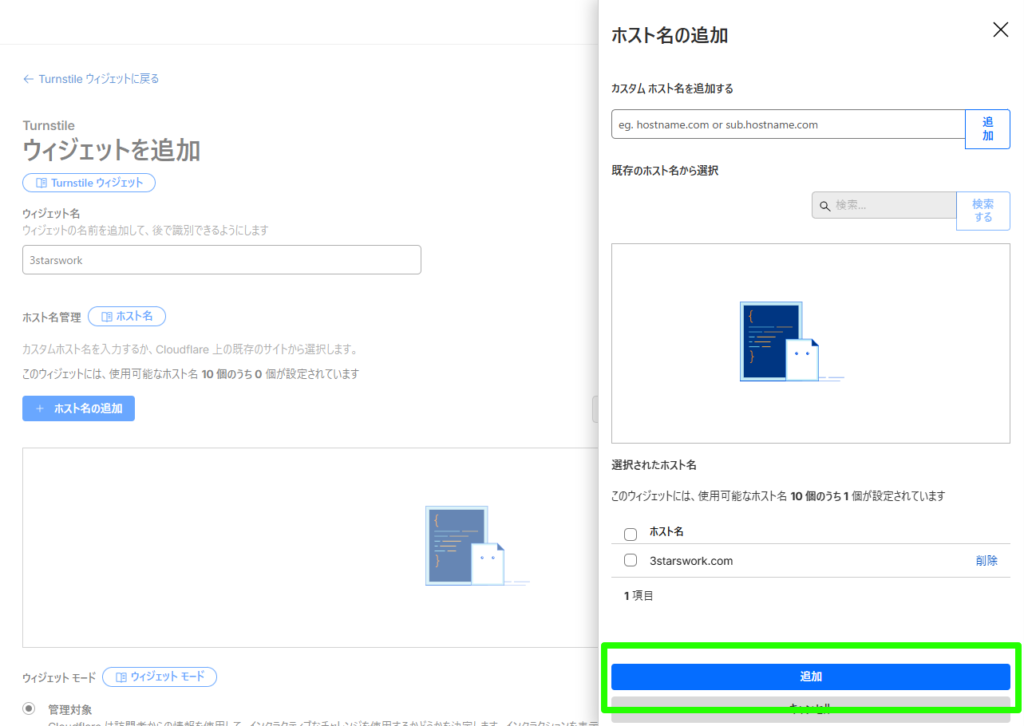Viewport: 1024px width, 726px height.
Task: Click 削除 link for 3starswork.com
Action: coord(986,561)
